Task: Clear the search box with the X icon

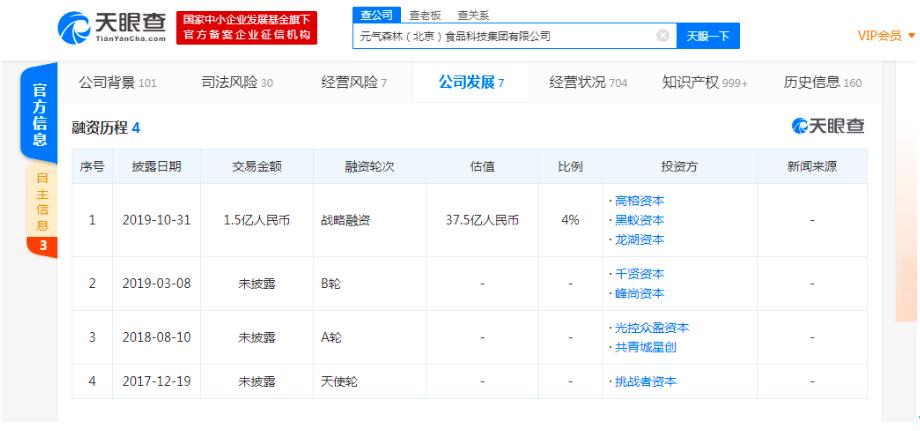Action: (662, 36)
